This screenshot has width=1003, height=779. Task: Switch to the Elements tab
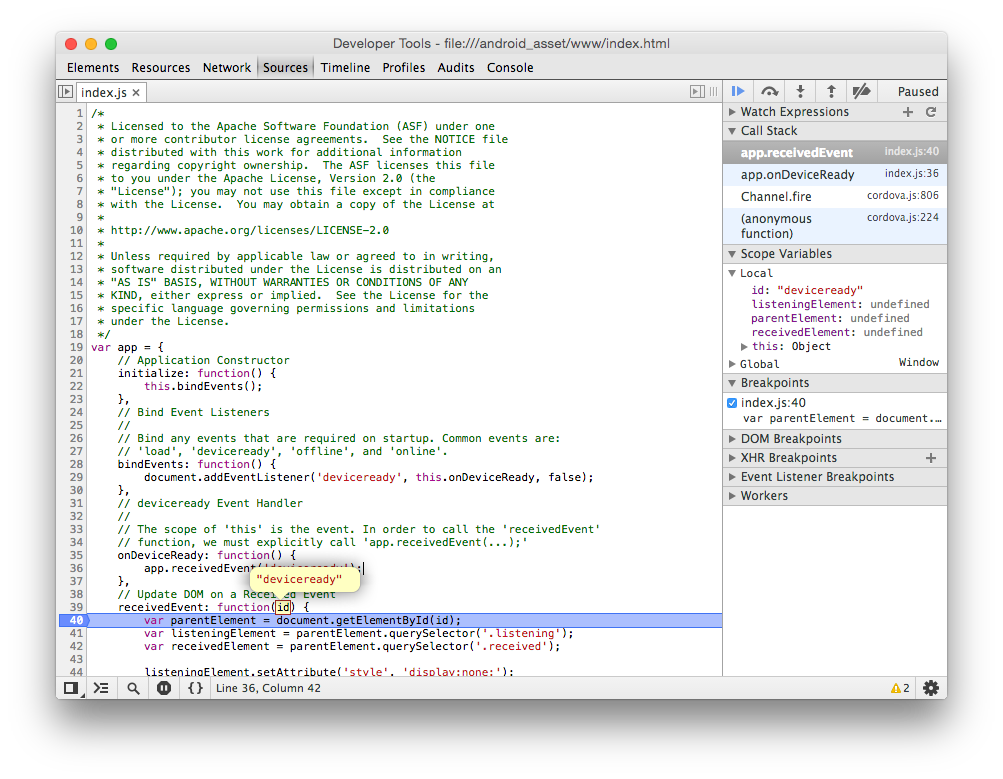coord(93,68)
